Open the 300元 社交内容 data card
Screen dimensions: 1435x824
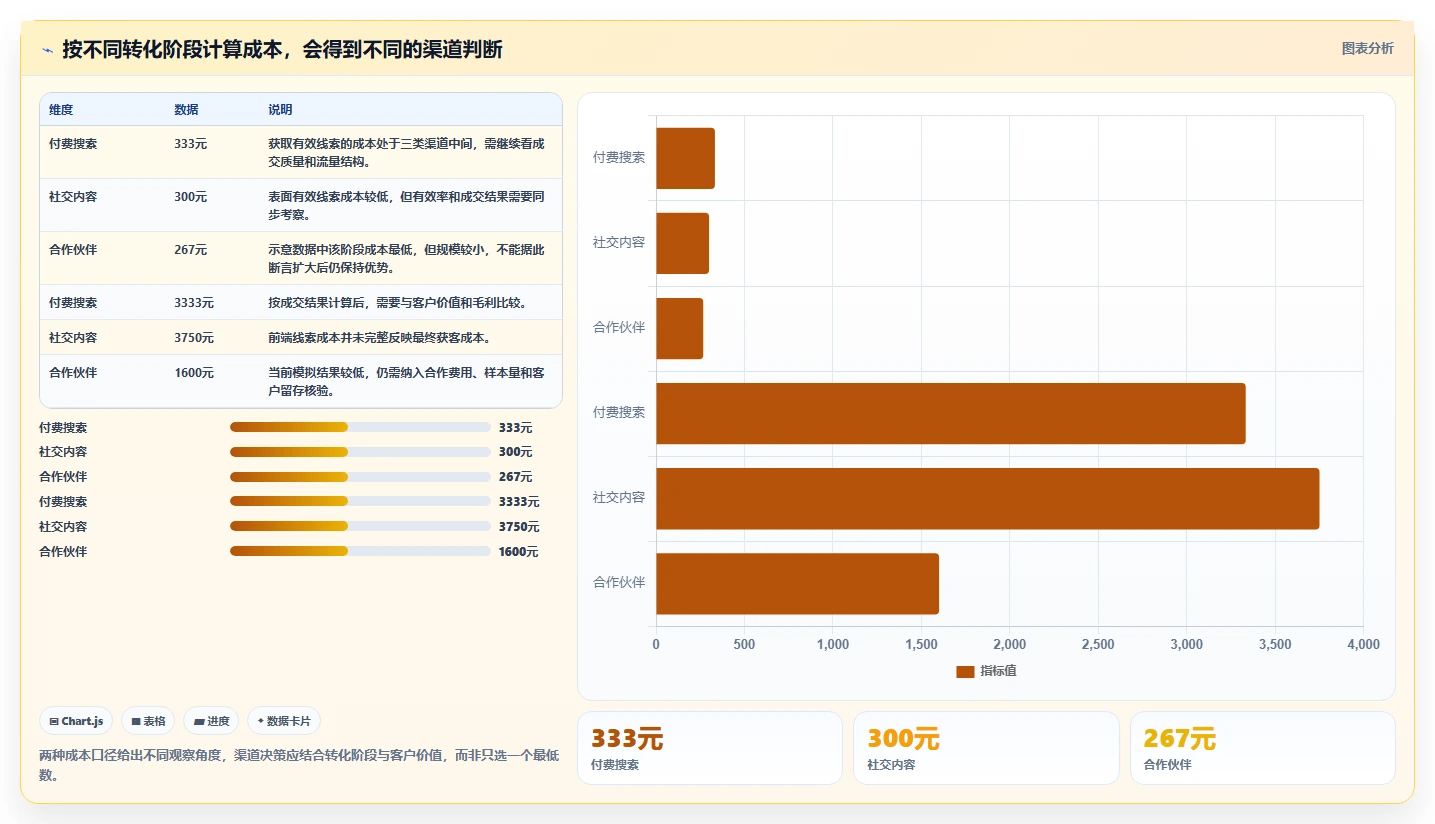[986, 748]
